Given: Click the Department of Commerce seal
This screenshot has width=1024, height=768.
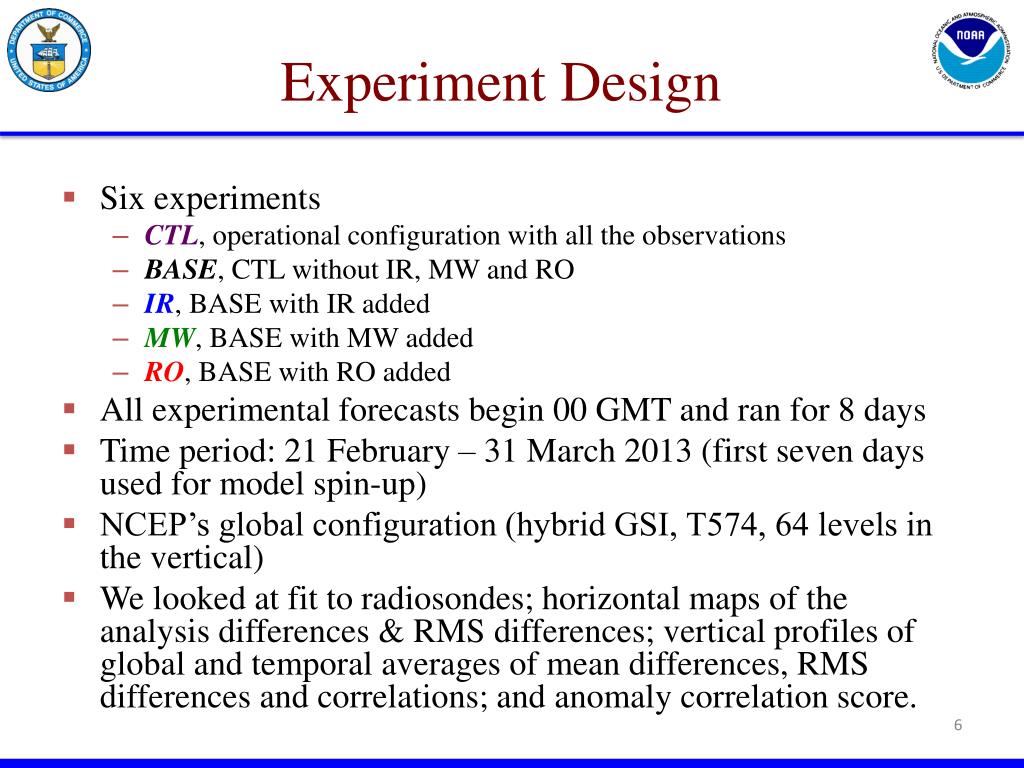Looking at the screenshot, I should (x=49, y=50).
